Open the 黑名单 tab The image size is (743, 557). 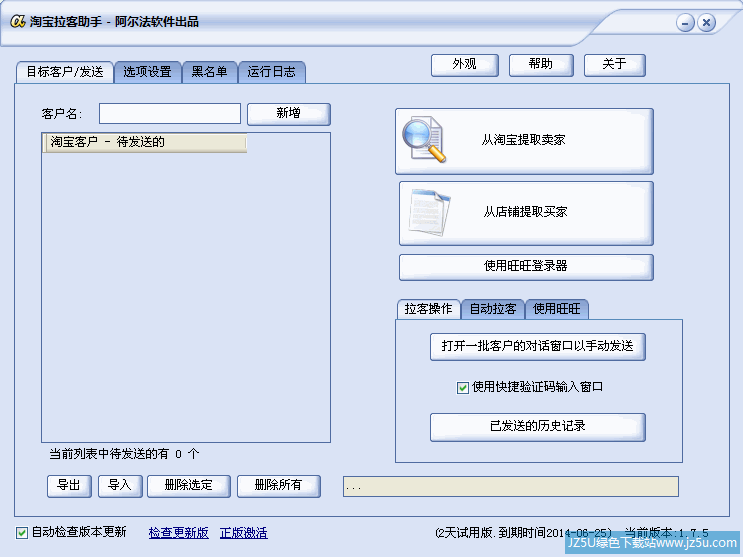(209, 72)
